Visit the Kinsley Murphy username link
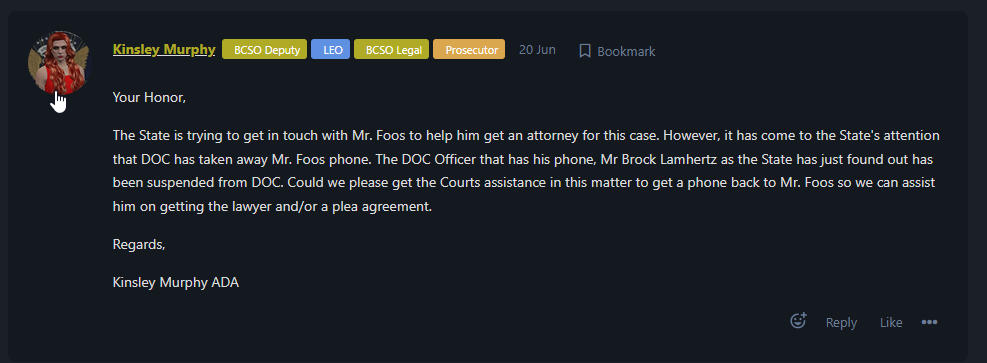The height and width of the screenshot is (363, 987). pyautogui.click(x=164, y=49)
